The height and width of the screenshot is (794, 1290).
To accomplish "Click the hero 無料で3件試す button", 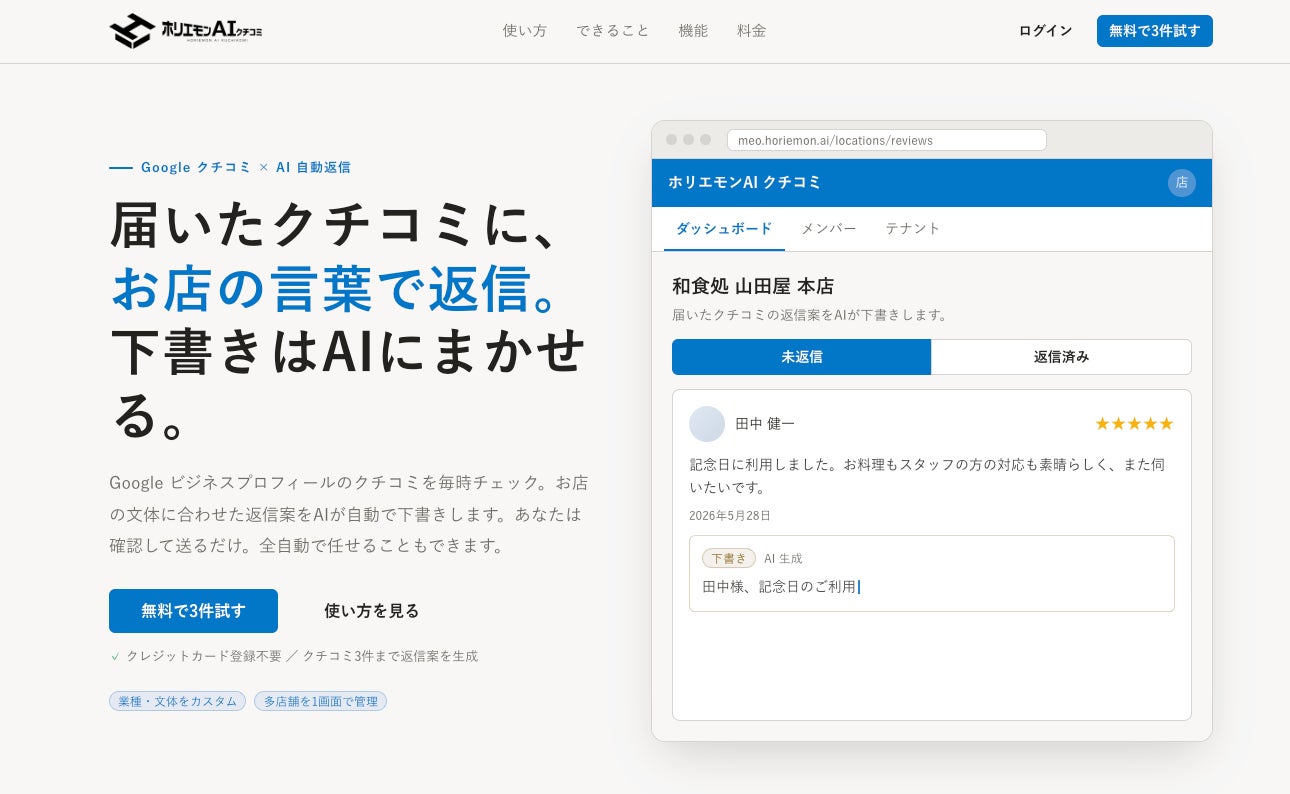I will tap(193, 611).
